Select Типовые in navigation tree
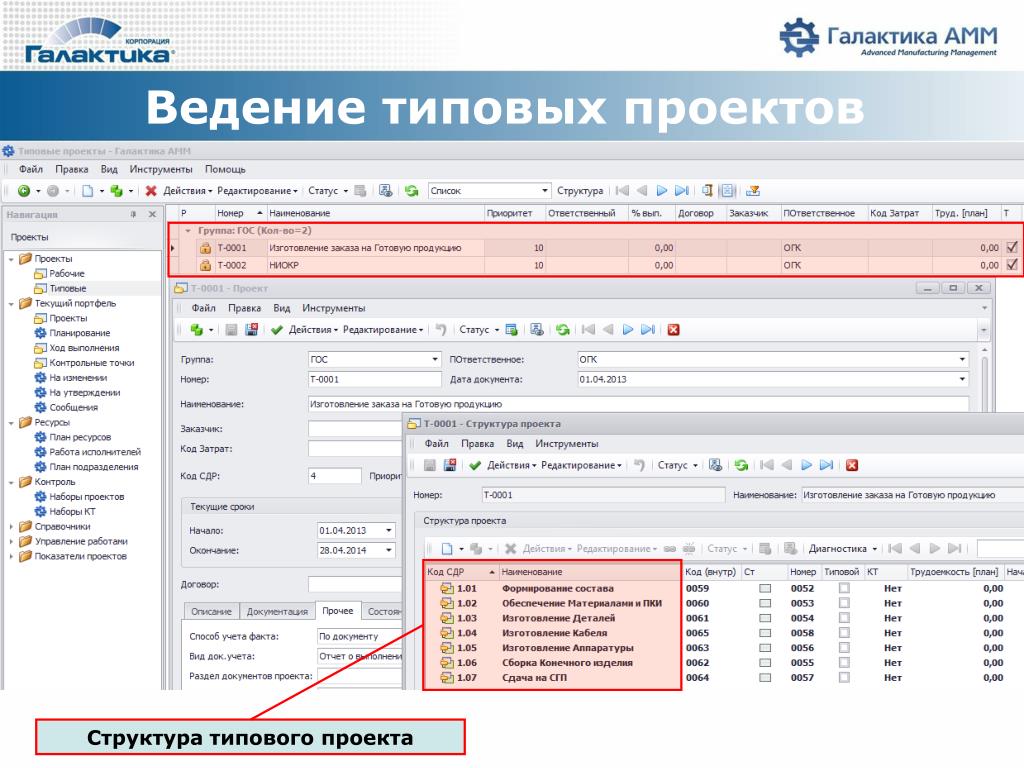The image size is (1024, 768). point(68,288)
